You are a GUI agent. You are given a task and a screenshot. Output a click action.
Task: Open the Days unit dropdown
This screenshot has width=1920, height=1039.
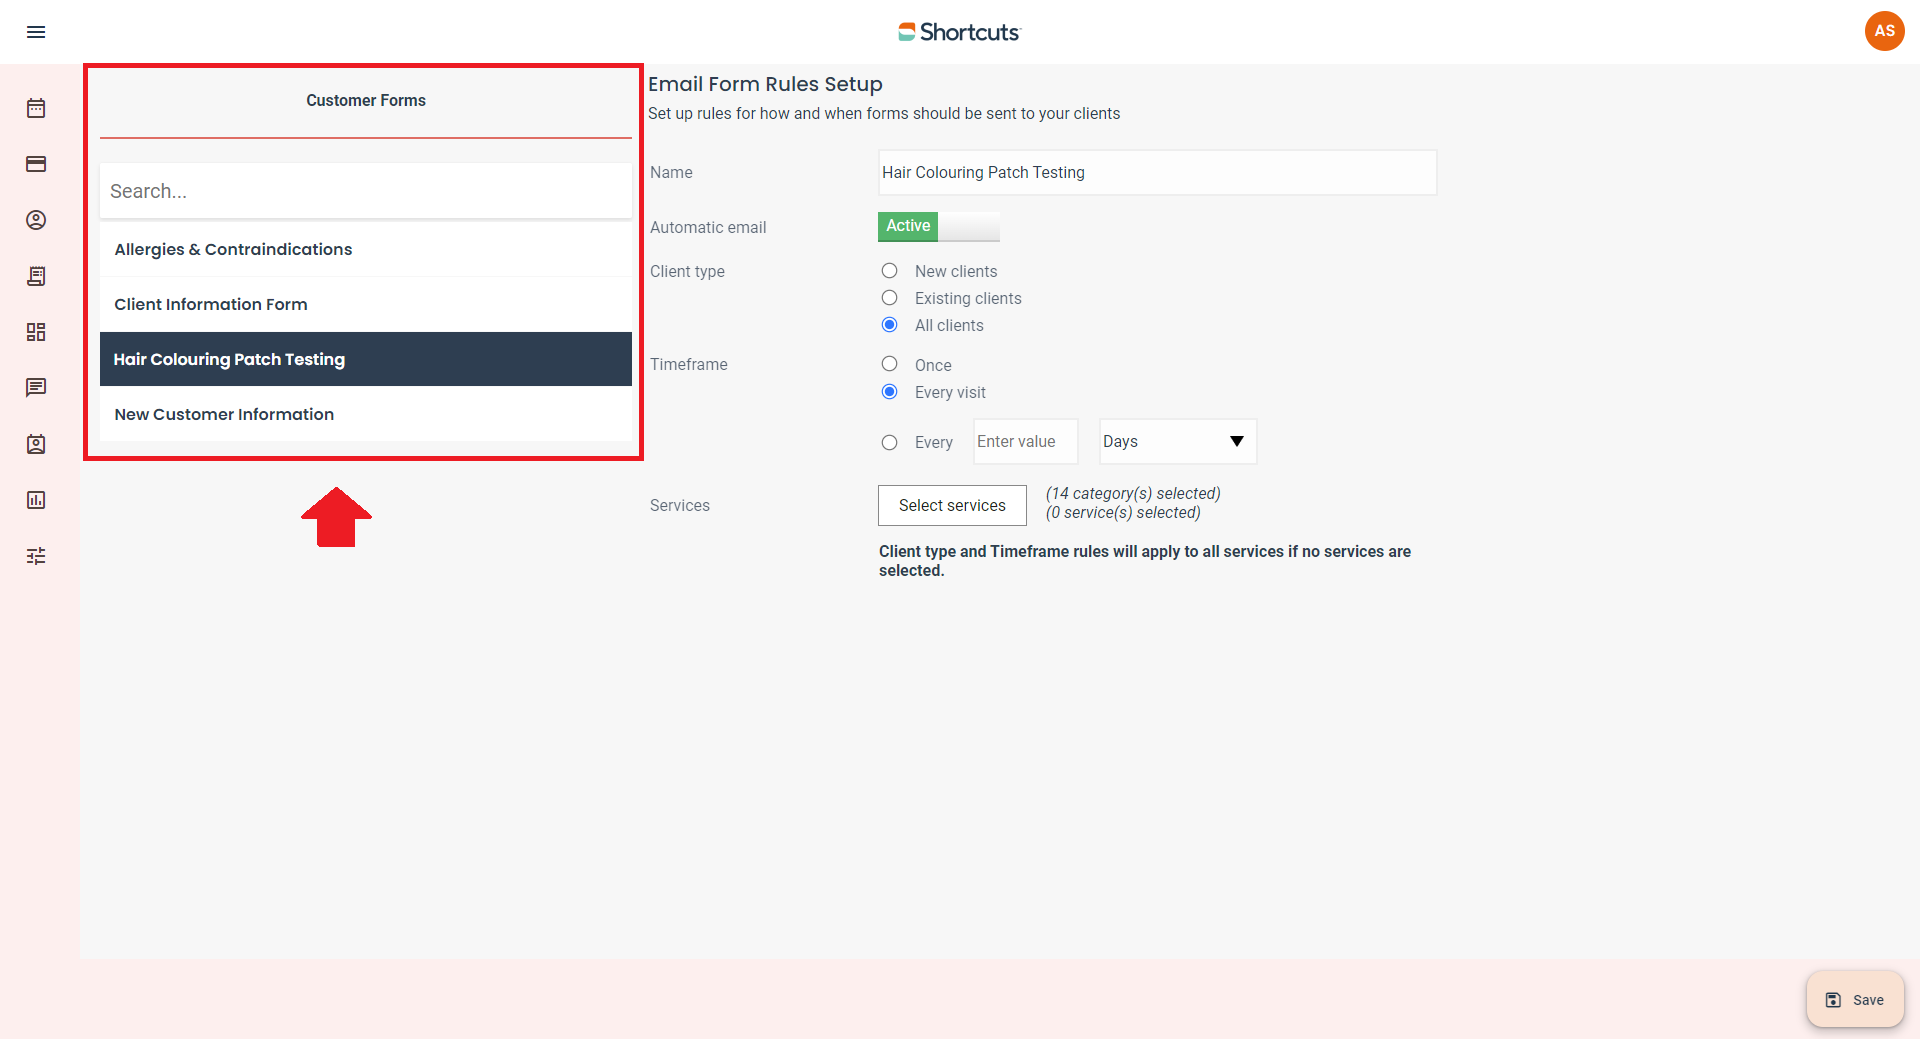pos(1177,442)
